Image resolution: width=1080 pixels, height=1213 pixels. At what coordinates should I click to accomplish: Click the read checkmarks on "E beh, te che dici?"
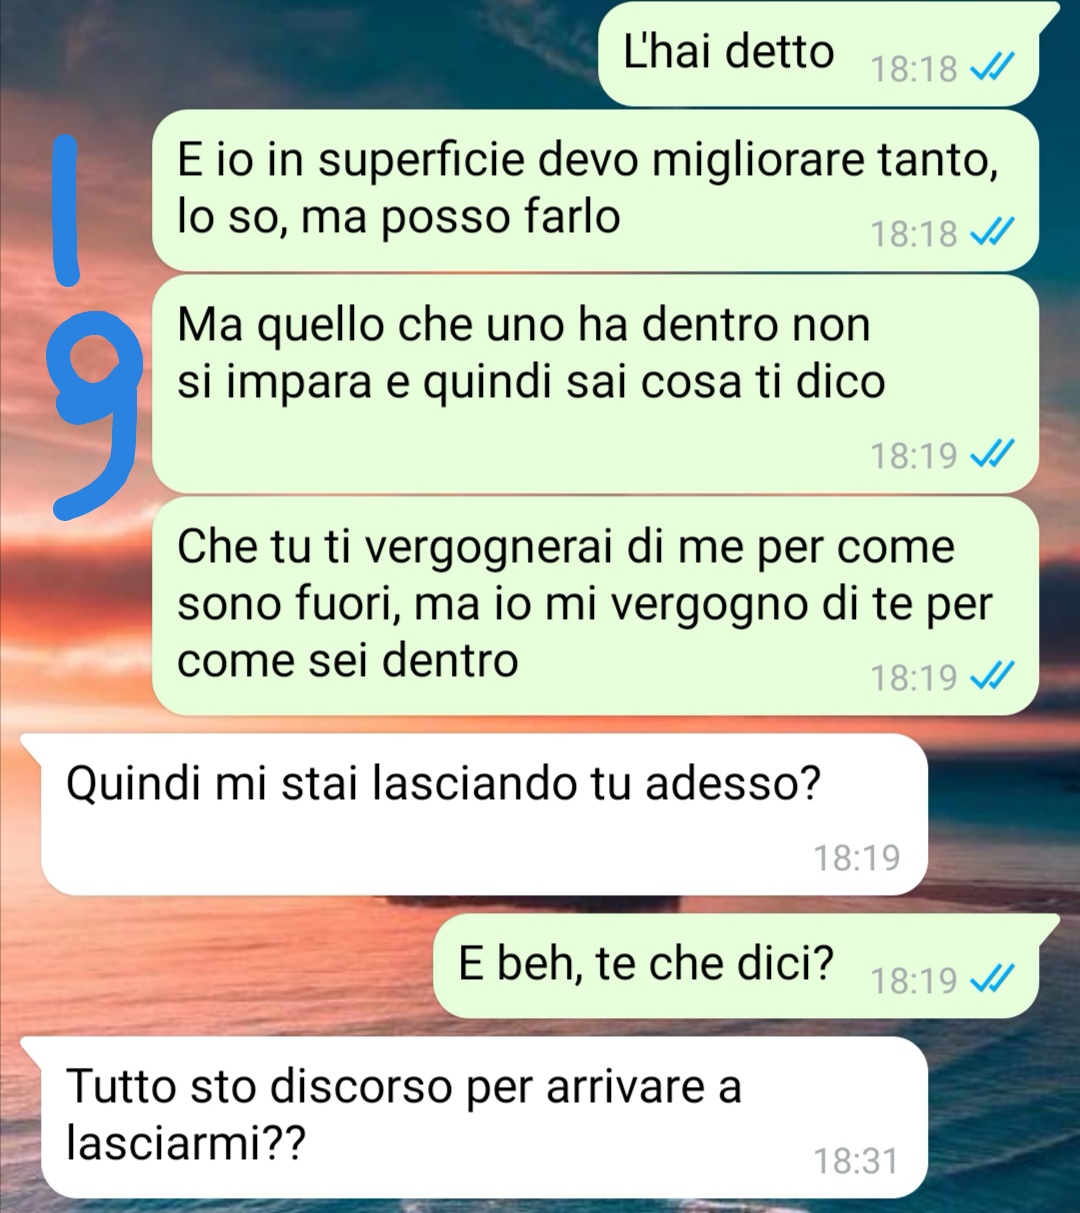click(x=993, y=979)
